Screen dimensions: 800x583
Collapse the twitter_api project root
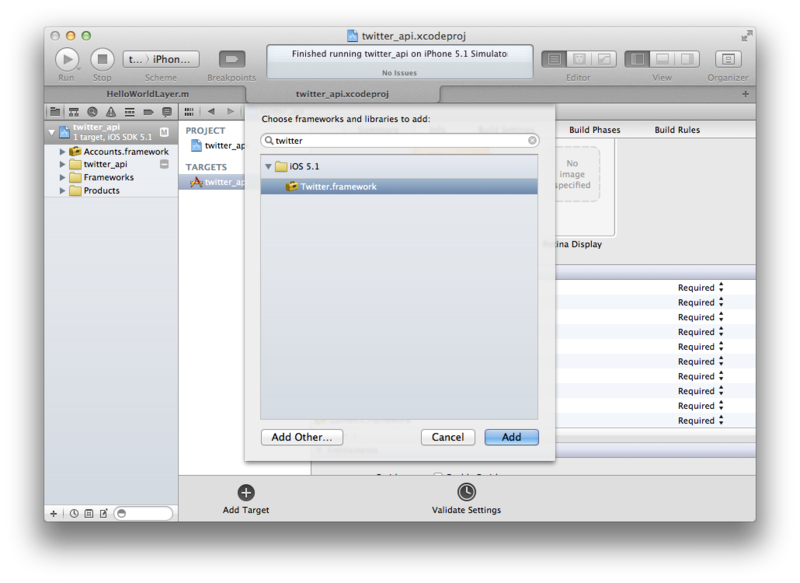coord(52,132)
